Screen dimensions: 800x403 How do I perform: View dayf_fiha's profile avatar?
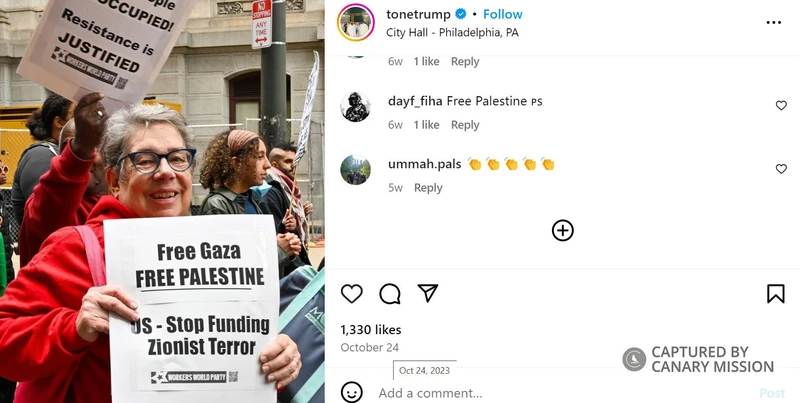click(x=356, y=107)
